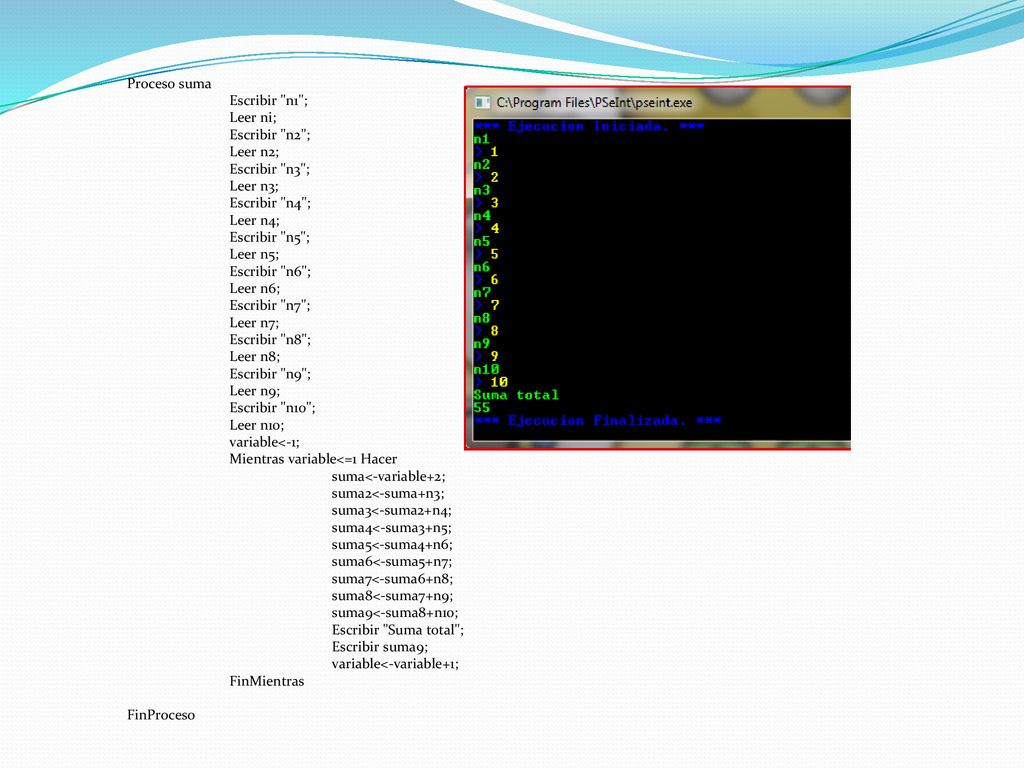Click the 'n5' prompt in console
The height and width of the screenshot is (768, 1024).
click(x=482, y=242)
